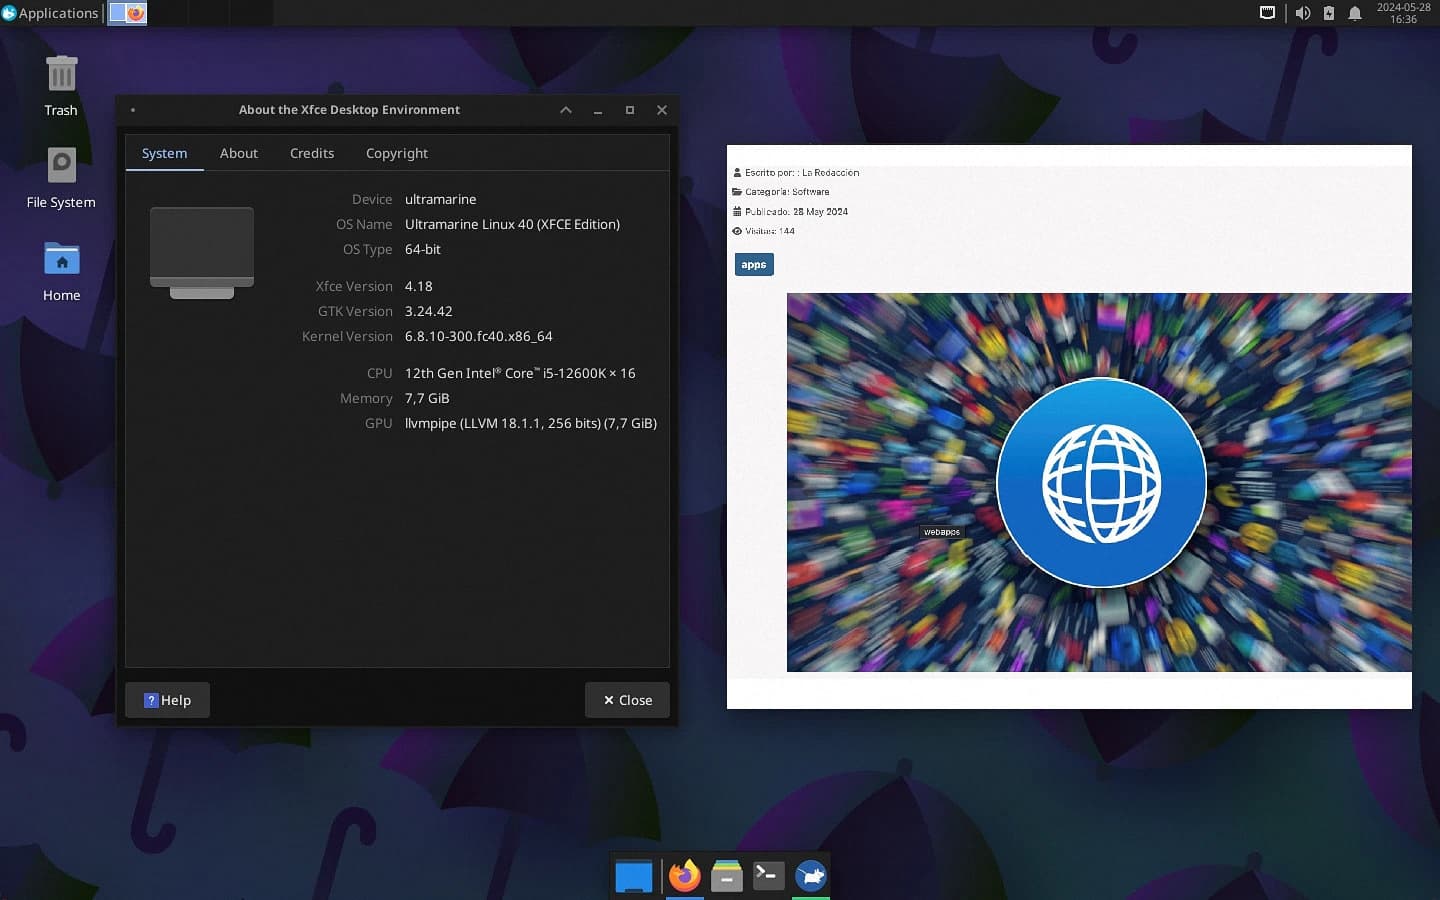Click the blue apps tag
The image size is (1440, 900).
click(x=754, y=265)
